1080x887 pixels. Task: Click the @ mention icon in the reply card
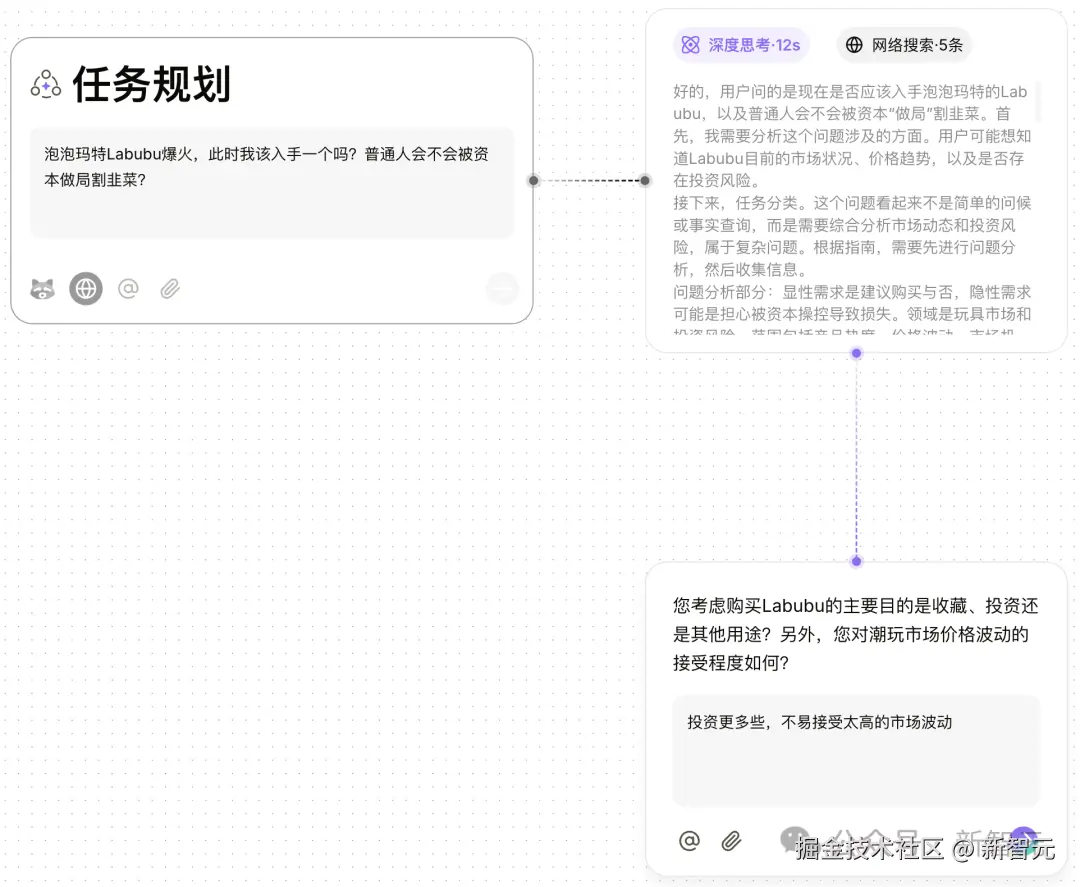tap(689, 841)
